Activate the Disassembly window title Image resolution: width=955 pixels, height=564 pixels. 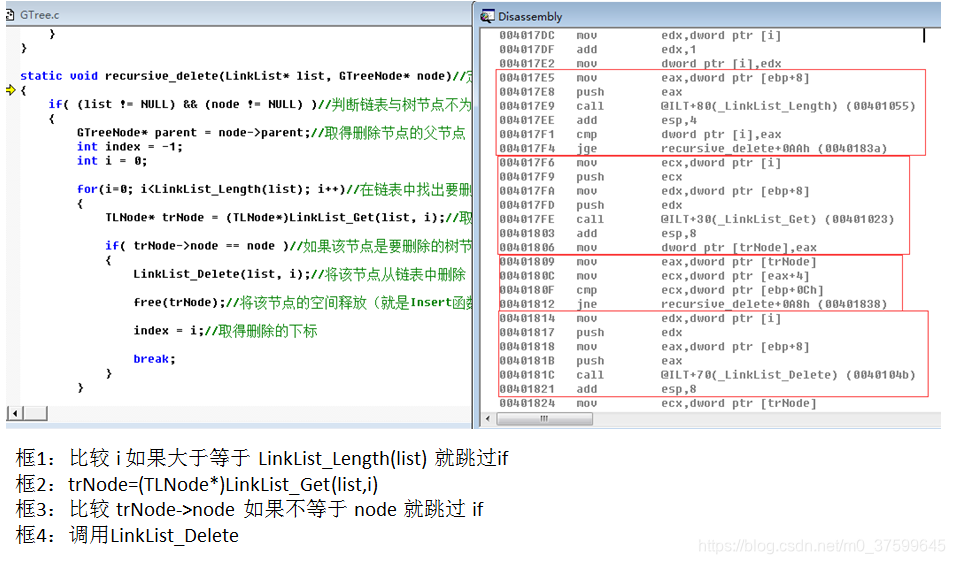coord(530,16)
